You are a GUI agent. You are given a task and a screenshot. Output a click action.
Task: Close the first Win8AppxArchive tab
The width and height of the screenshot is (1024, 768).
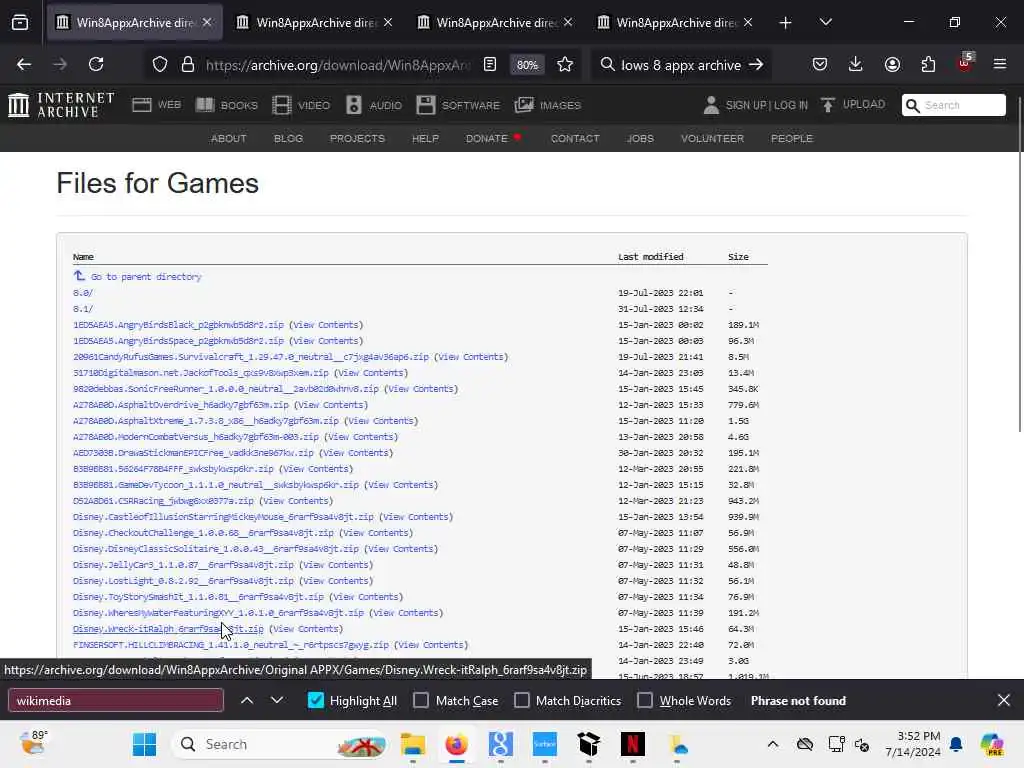coord(207,23)
